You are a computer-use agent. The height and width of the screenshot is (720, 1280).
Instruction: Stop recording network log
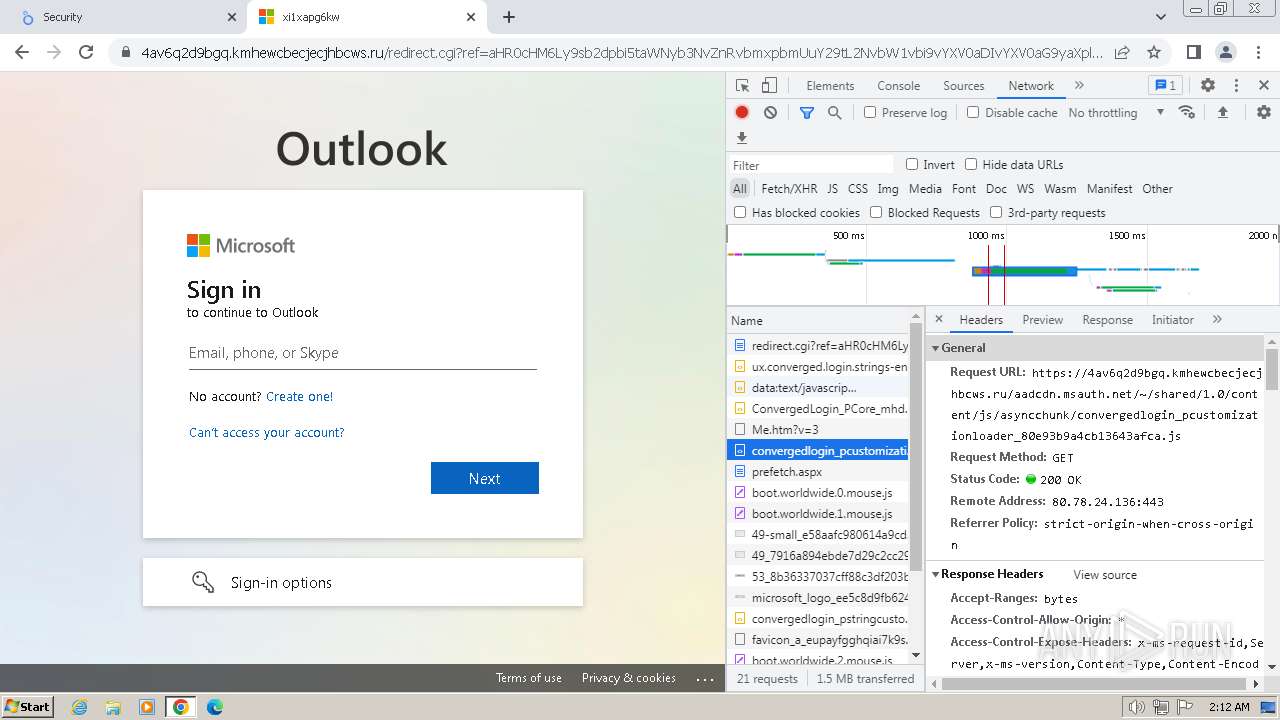(742, 113)
